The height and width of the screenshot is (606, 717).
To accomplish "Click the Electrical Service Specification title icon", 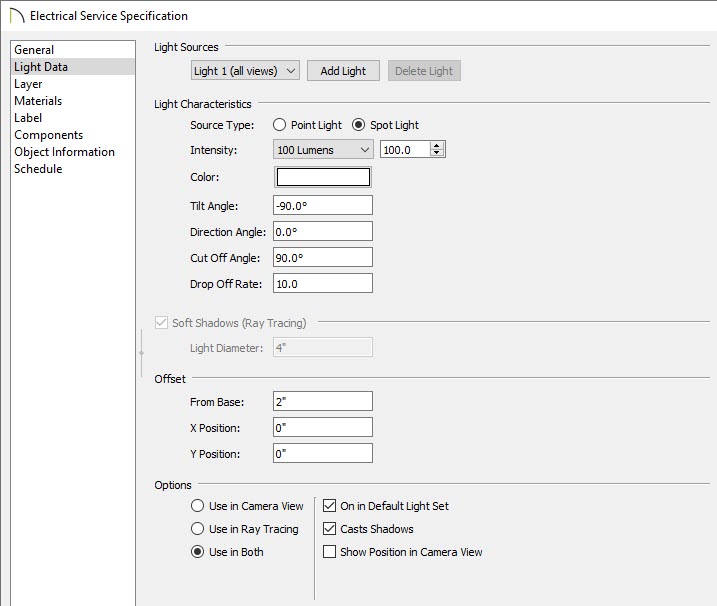I will coord(16,16).
